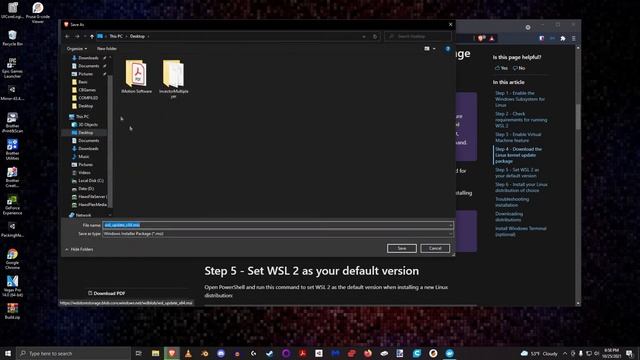The image size is (640, 360).
Task: Open the iMotion Software folder
Action: click(x=137, y=77)
